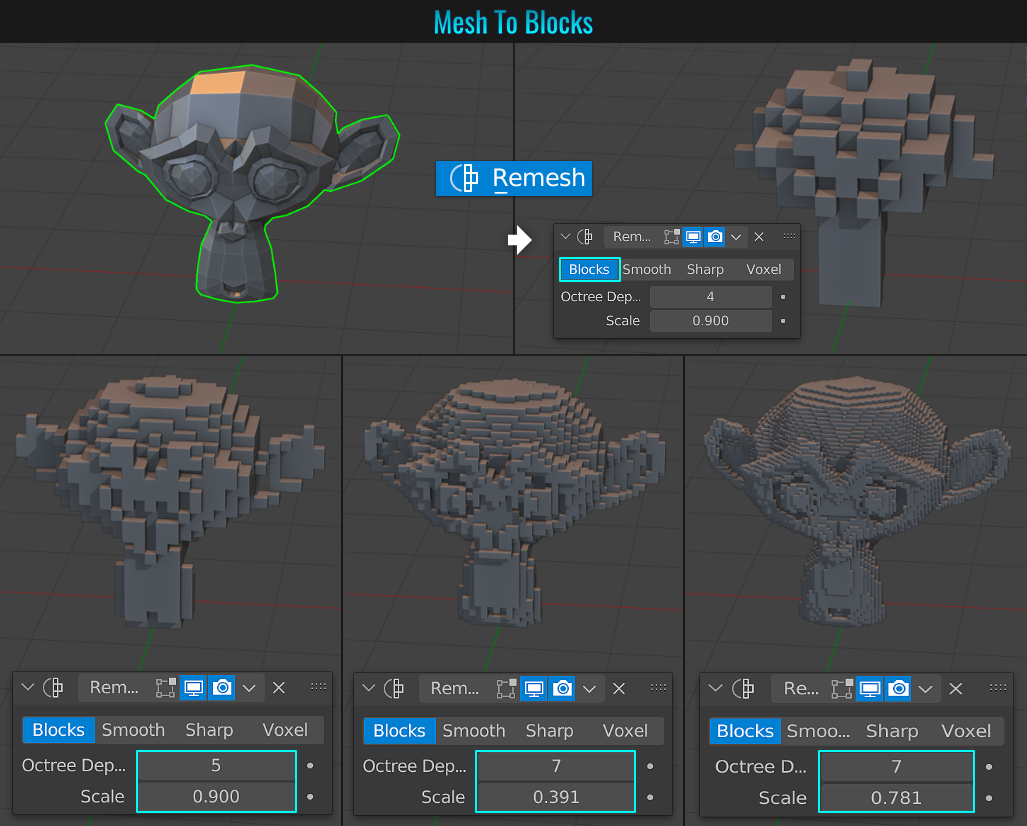Click Octree Depth field showing 5
Screen dimensions: 1027x826
pos(216,766)
